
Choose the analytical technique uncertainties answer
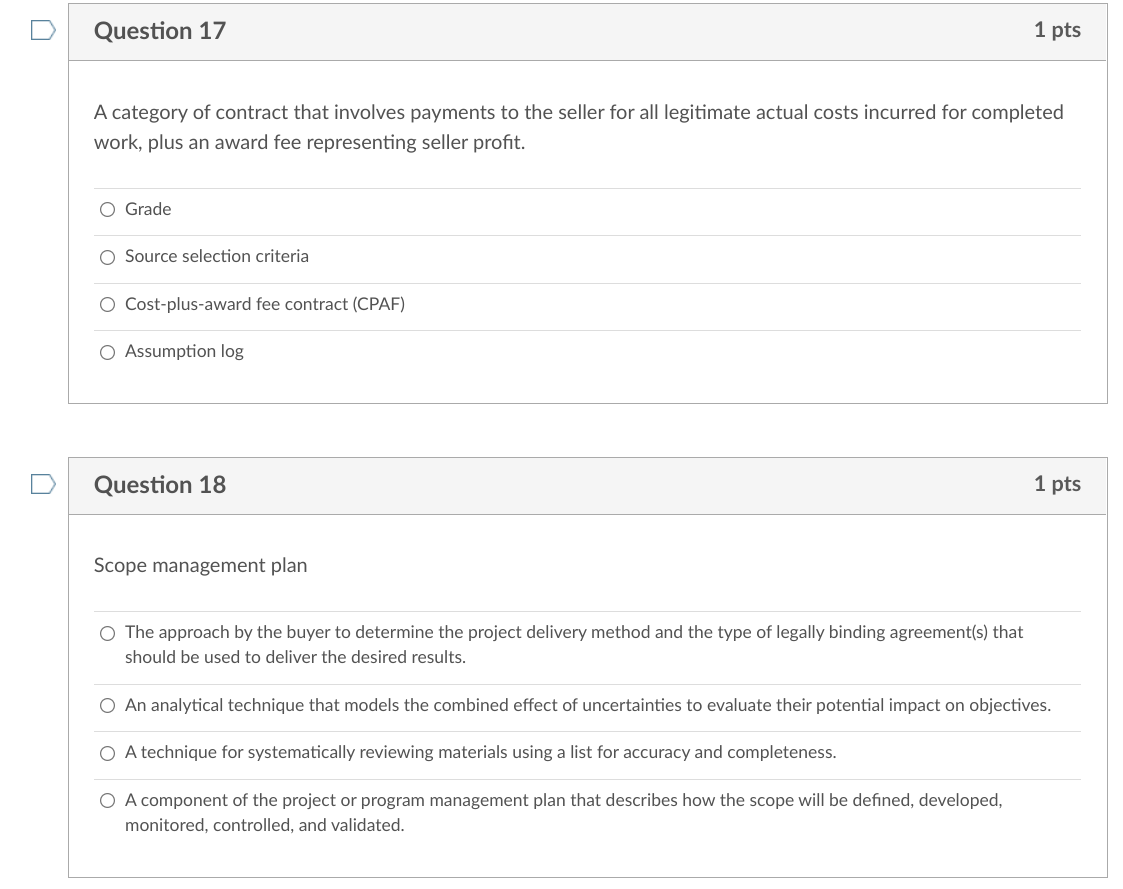[x=107, y=705]
